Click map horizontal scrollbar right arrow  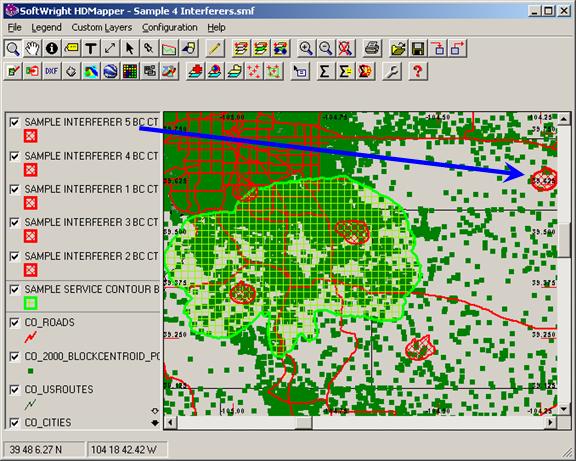click(550, 422)
